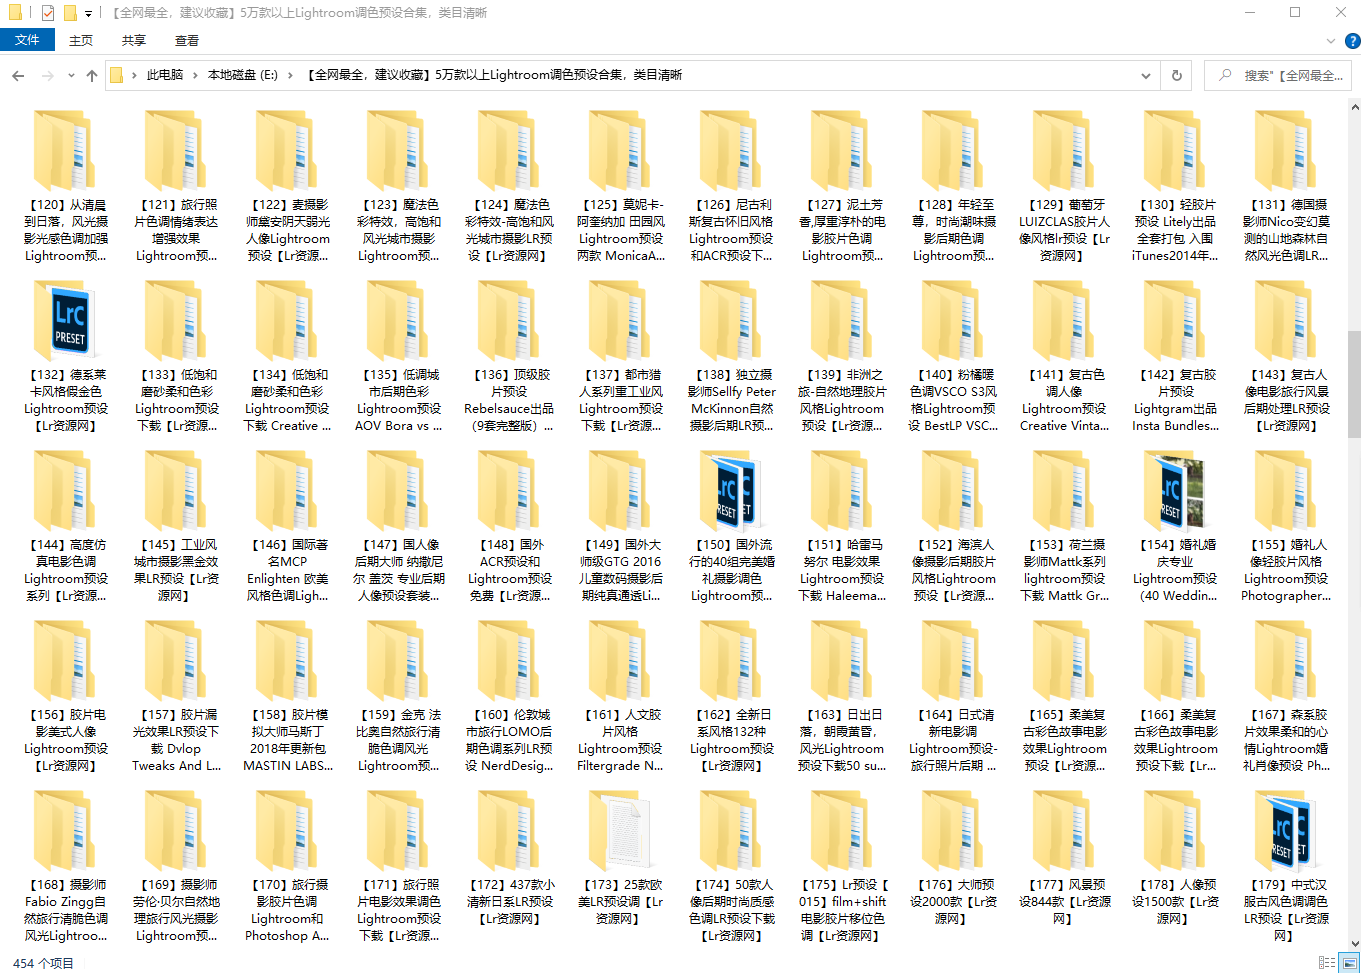Select folder 【144】高度仿真电影色调
This screenshot has height=973, width=1361.
click(x=66, y=526)
